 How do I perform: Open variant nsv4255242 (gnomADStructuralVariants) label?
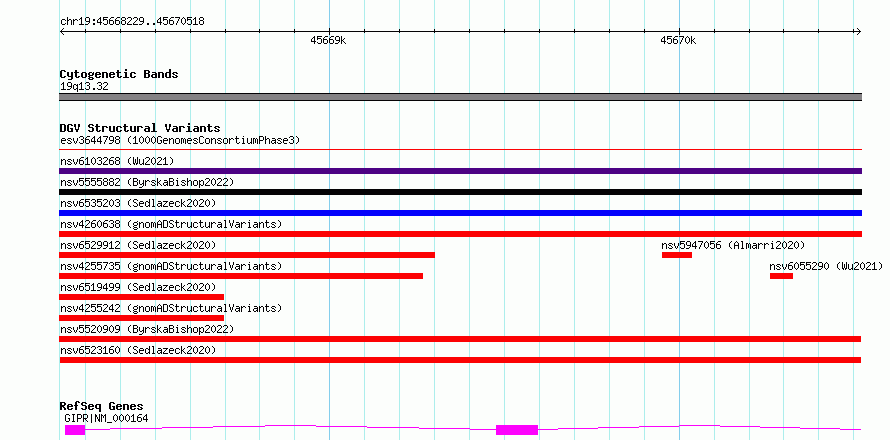tap(171, 308)
